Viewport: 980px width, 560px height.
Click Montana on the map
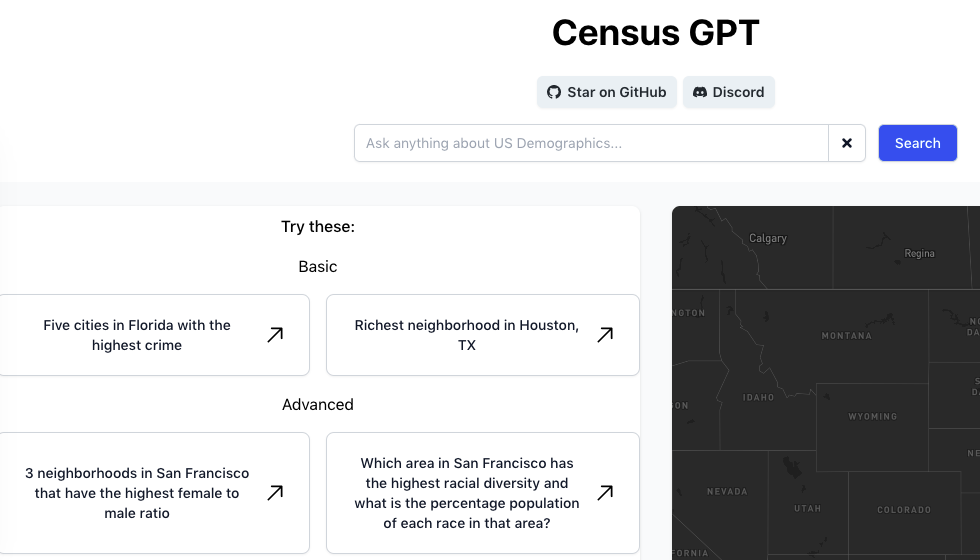(846, 336)
